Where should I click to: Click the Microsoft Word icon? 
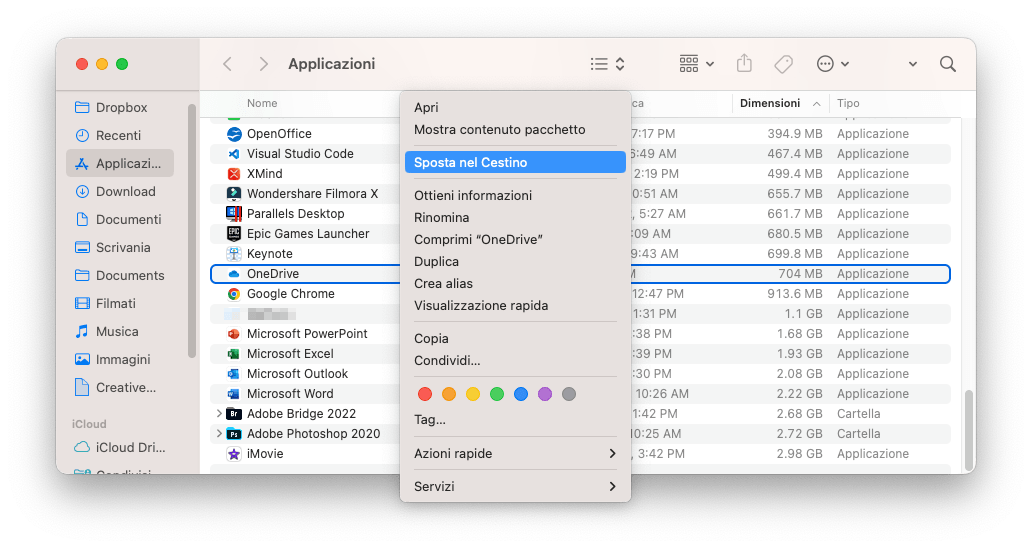234,394
